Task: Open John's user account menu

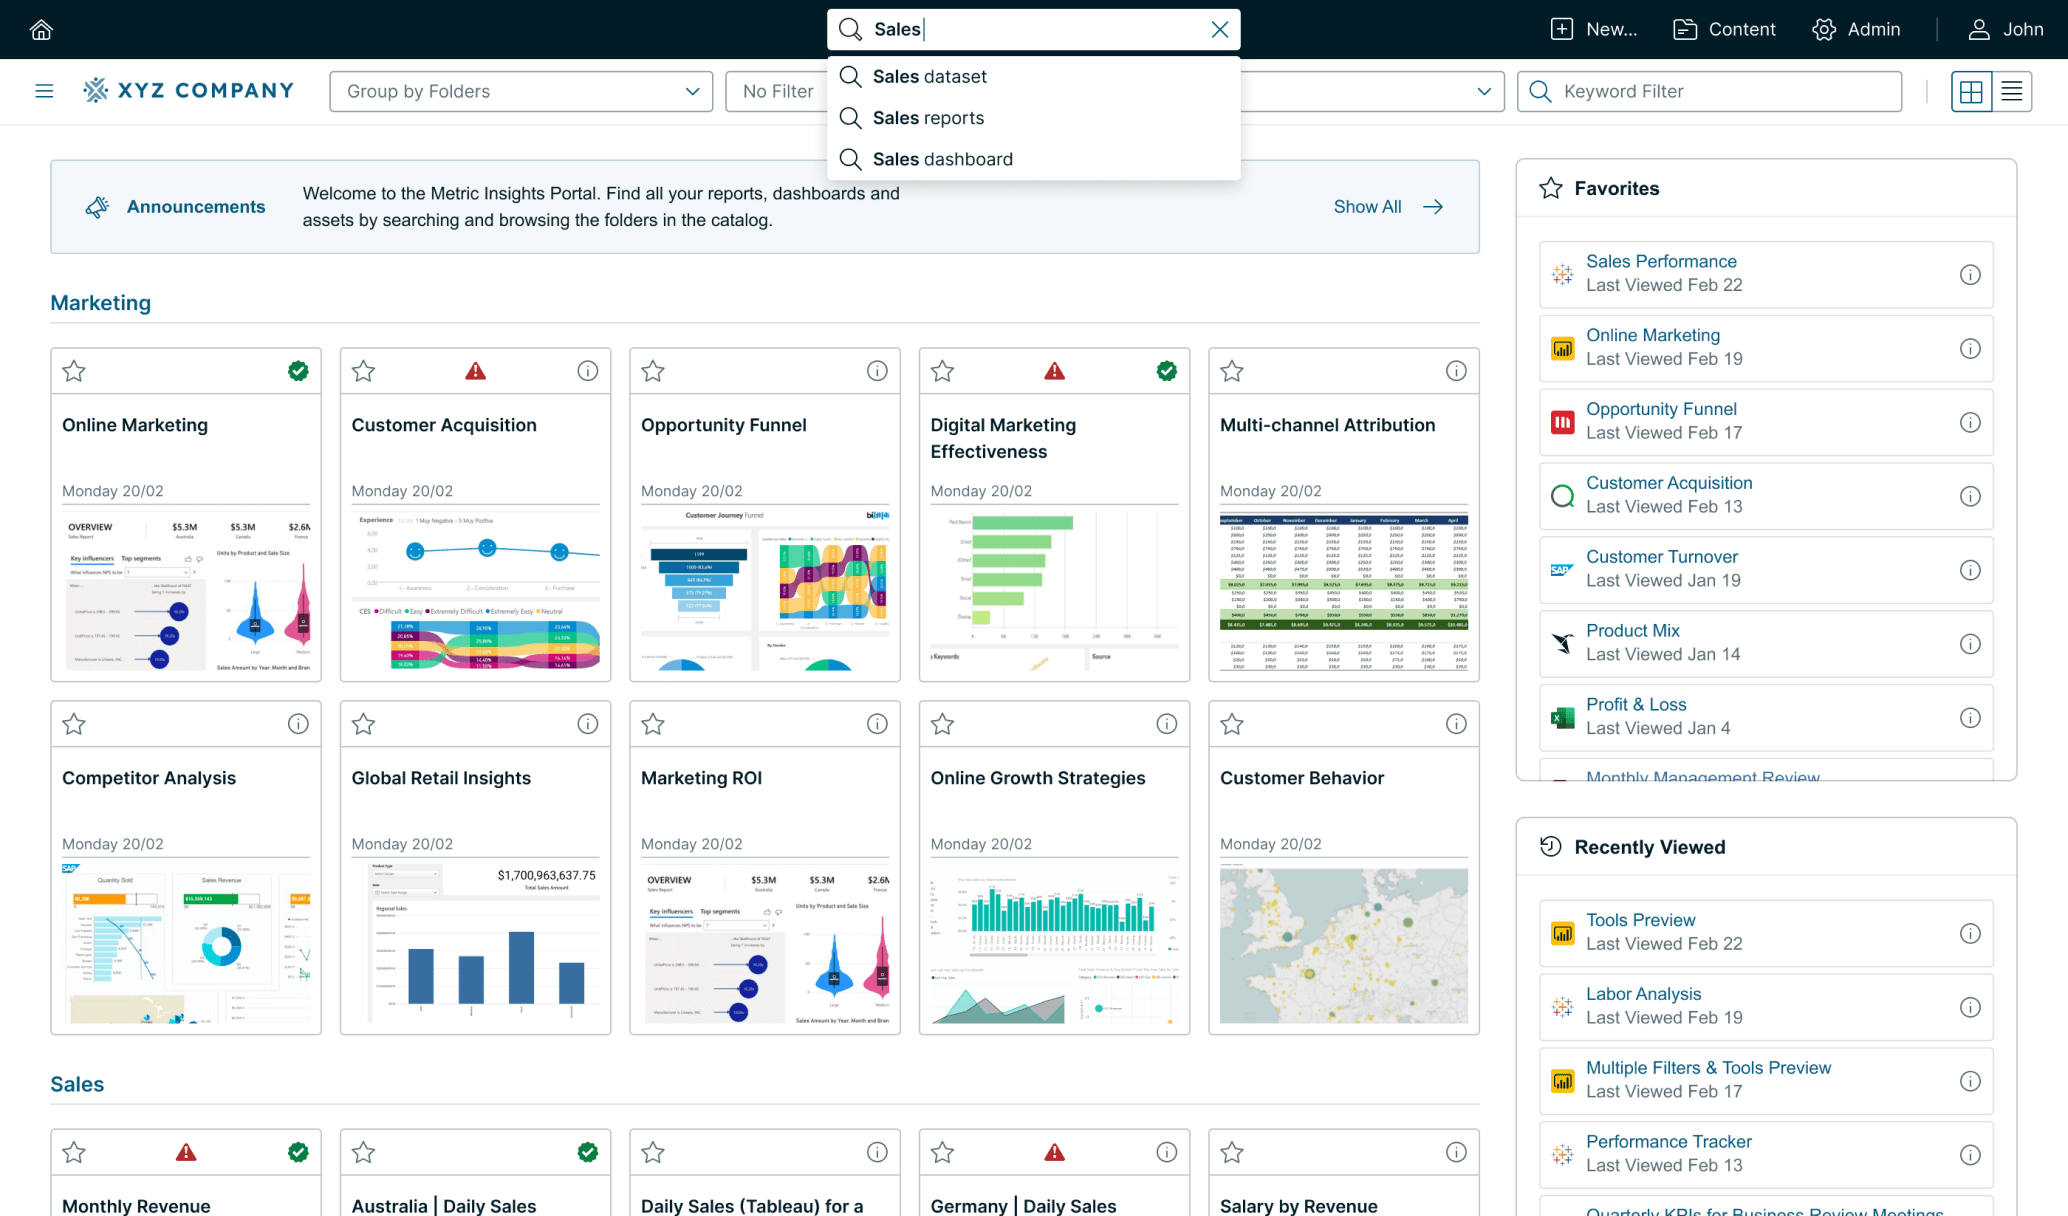Action: [2006, 29]
